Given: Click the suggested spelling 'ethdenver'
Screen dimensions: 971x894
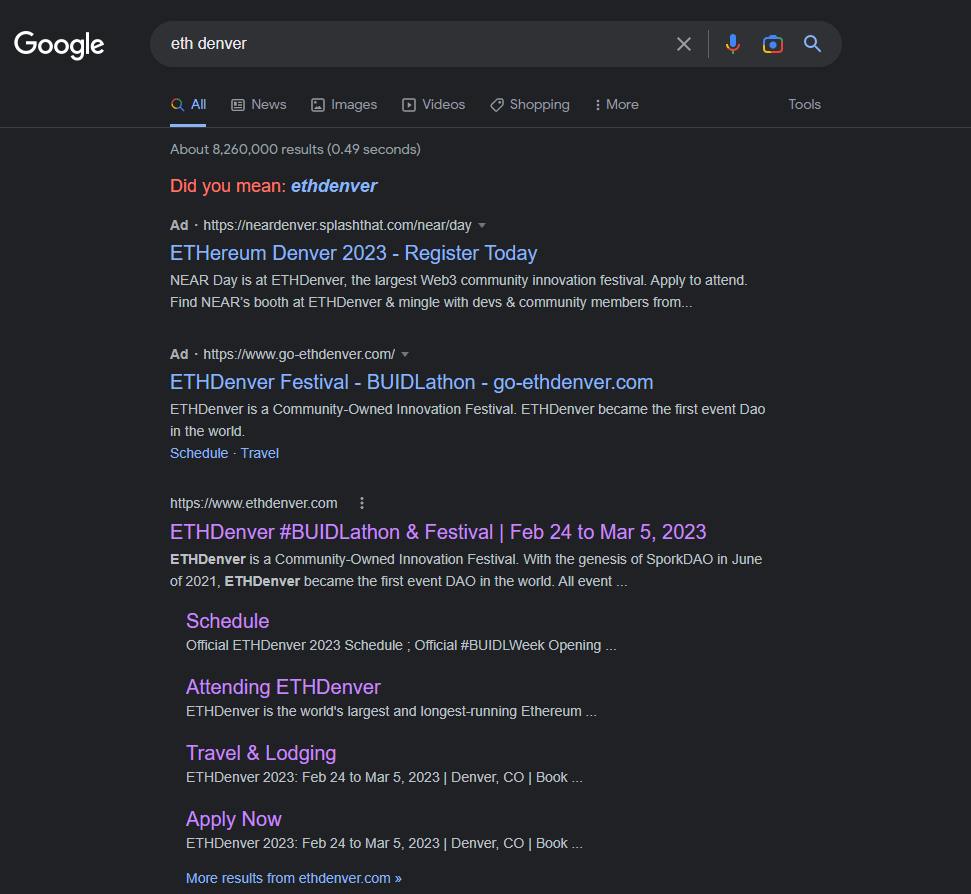Looking at the screenshot, I should pos(334,186).
